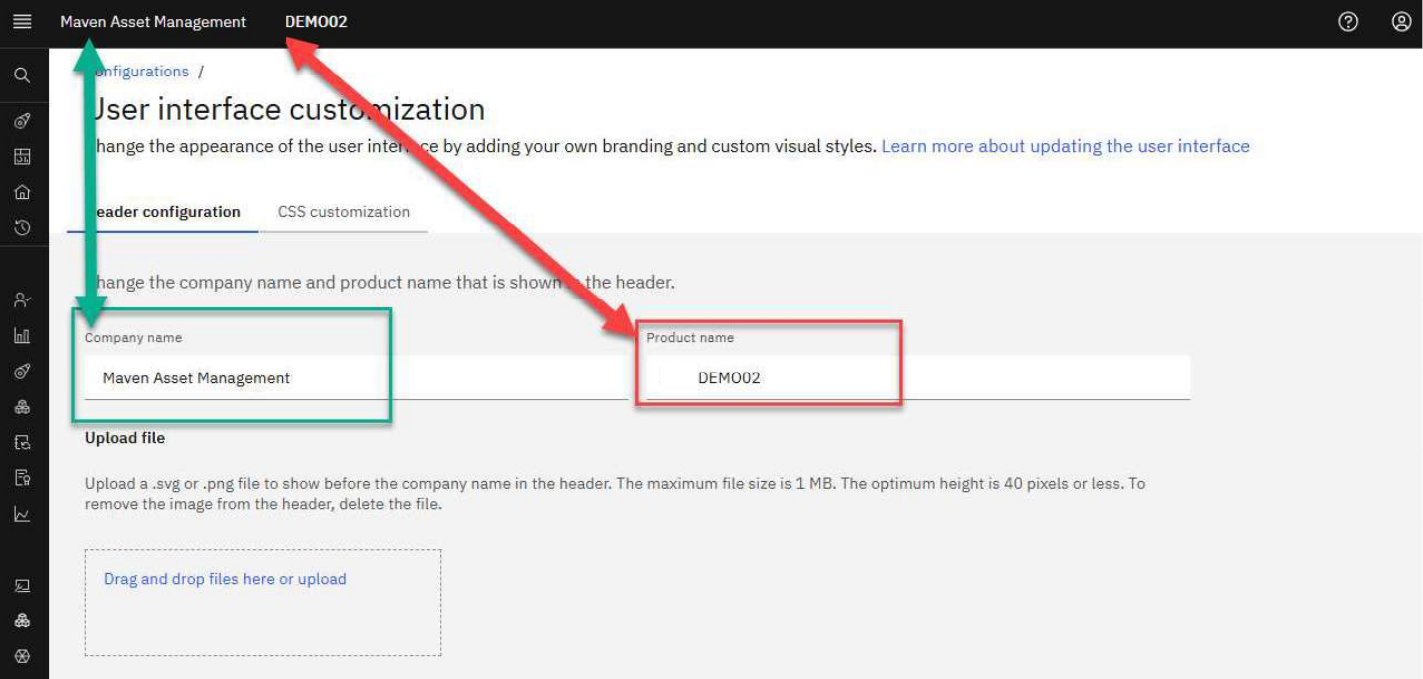1423x679 pixels.
Task: Switch to the CSS customization tab
Action: (344, 212)
